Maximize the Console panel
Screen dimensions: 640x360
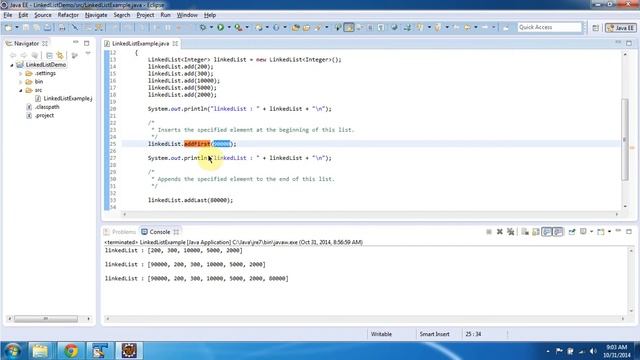(x=629, y=231)
